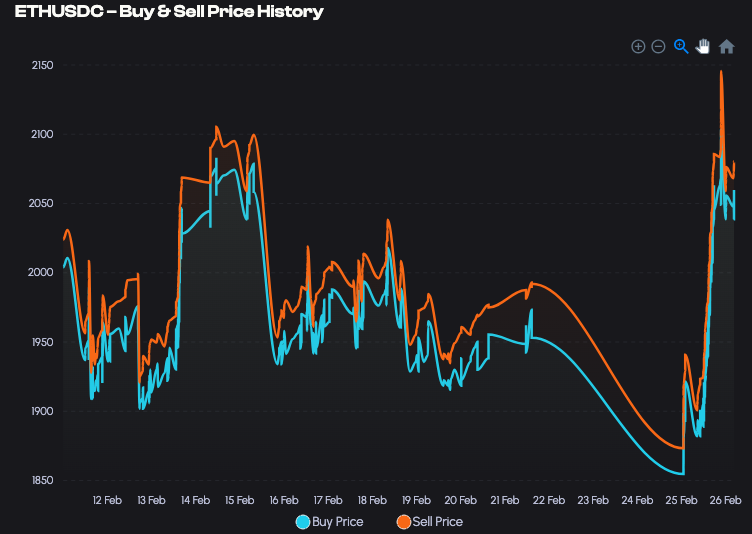This screenshot has width=752, height=534.
Task: Click the 12 Feb x-axis date label
Action: tap(107, 500)
